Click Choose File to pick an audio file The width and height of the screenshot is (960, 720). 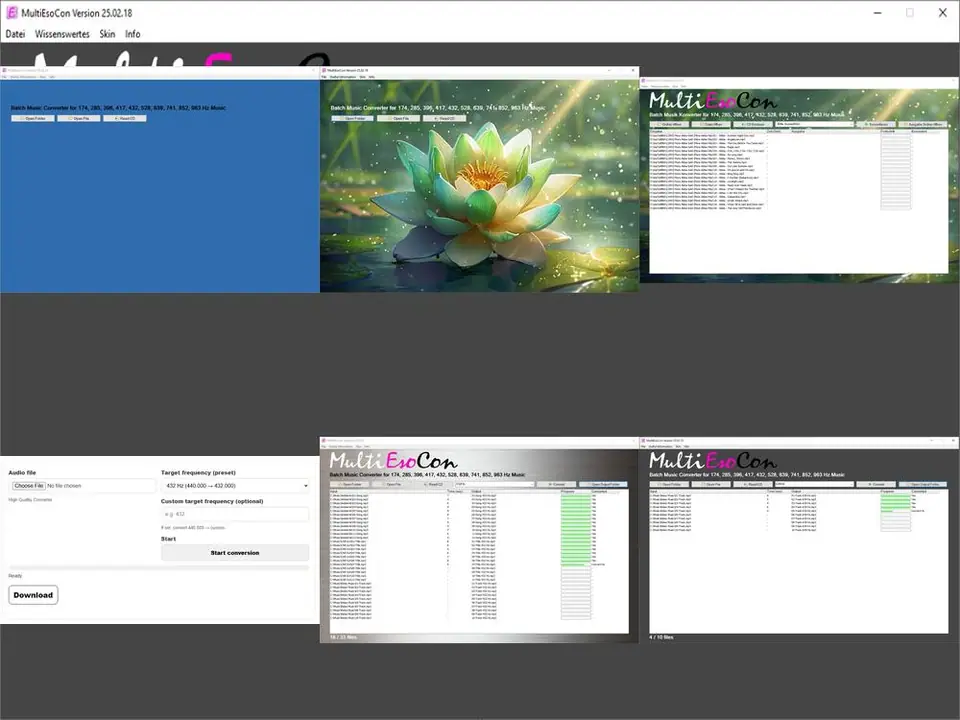point(27,485)
